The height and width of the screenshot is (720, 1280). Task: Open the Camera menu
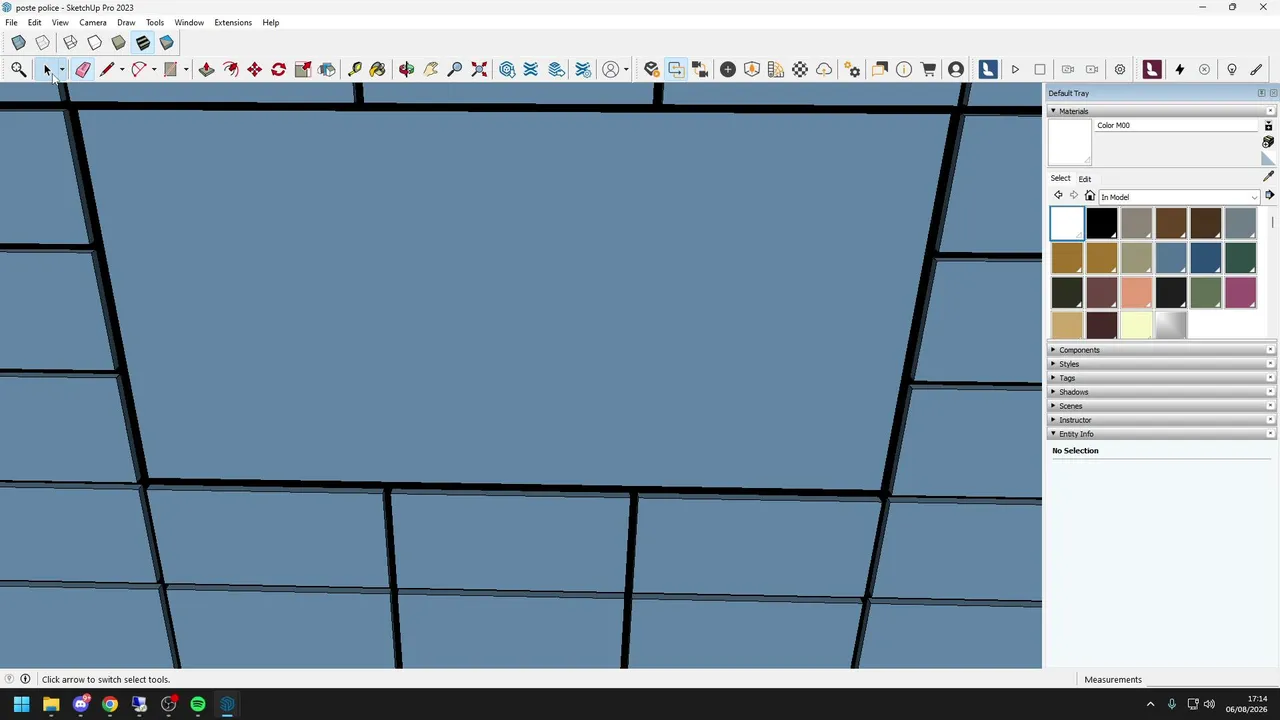93,22
